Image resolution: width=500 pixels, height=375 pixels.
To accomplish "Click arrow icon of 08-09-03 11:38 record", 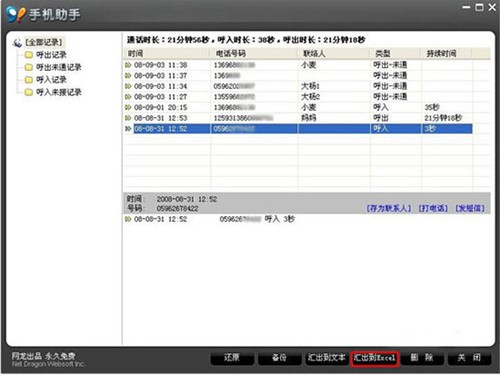I will pyautogui.click(x=128, y=65).
